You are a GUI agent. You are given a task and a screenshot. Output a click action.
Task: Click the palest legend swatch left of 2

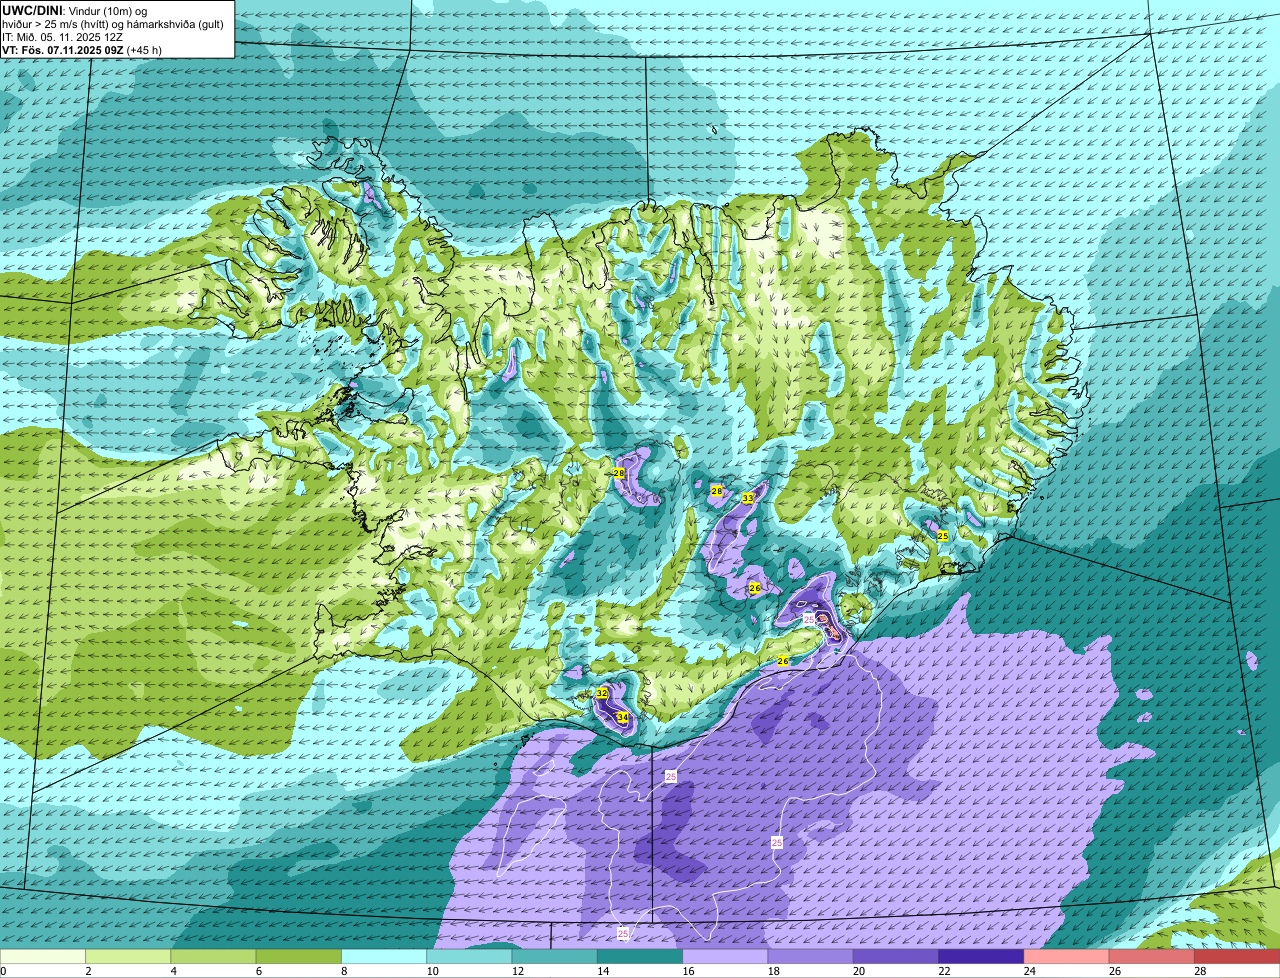[43, 957]
